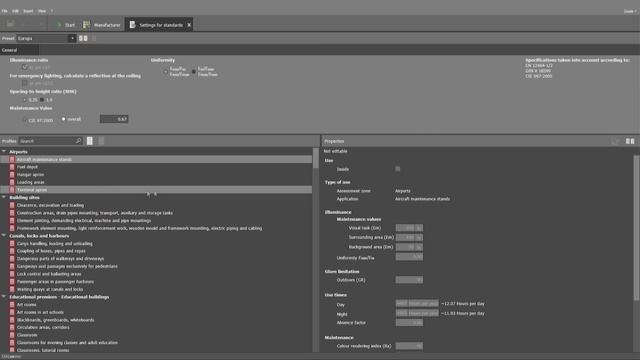Click the red icon of Cargo handling, loading and unloading
Viewport: 640px width, 360px height.
click(12, 244)
